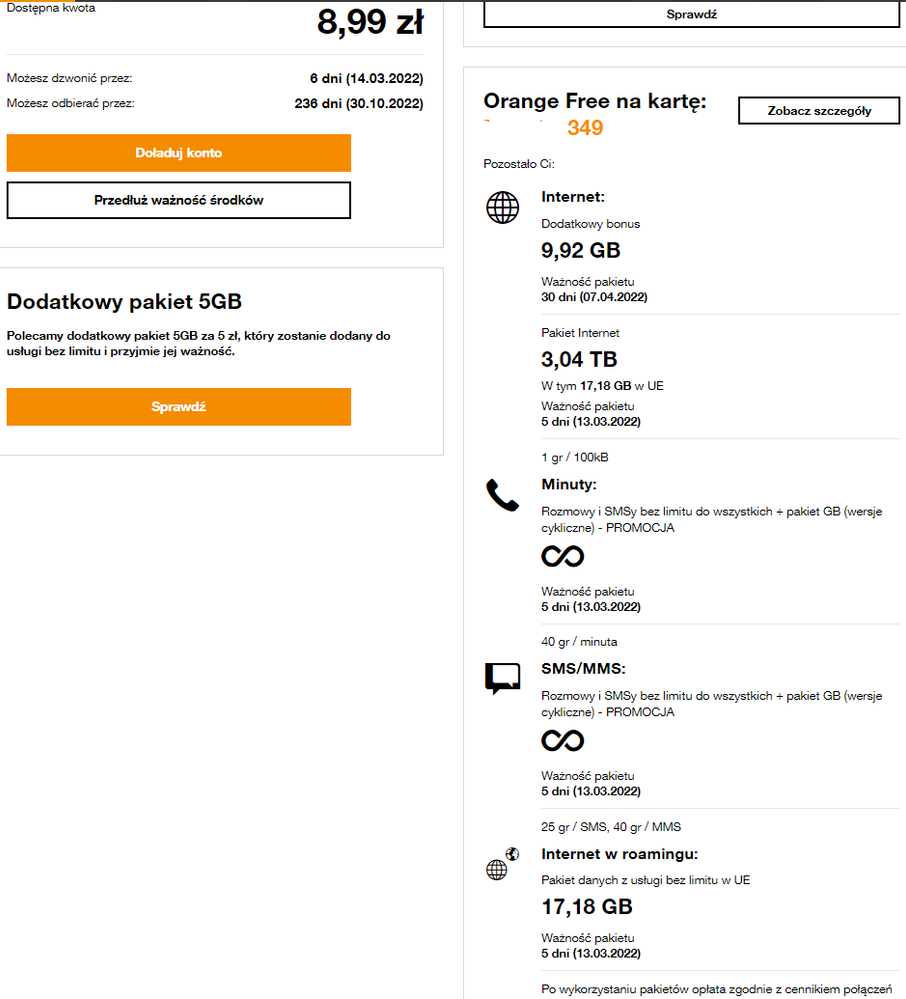Click the 3,04 TB Pakiet Internet value

coord(579,359)
